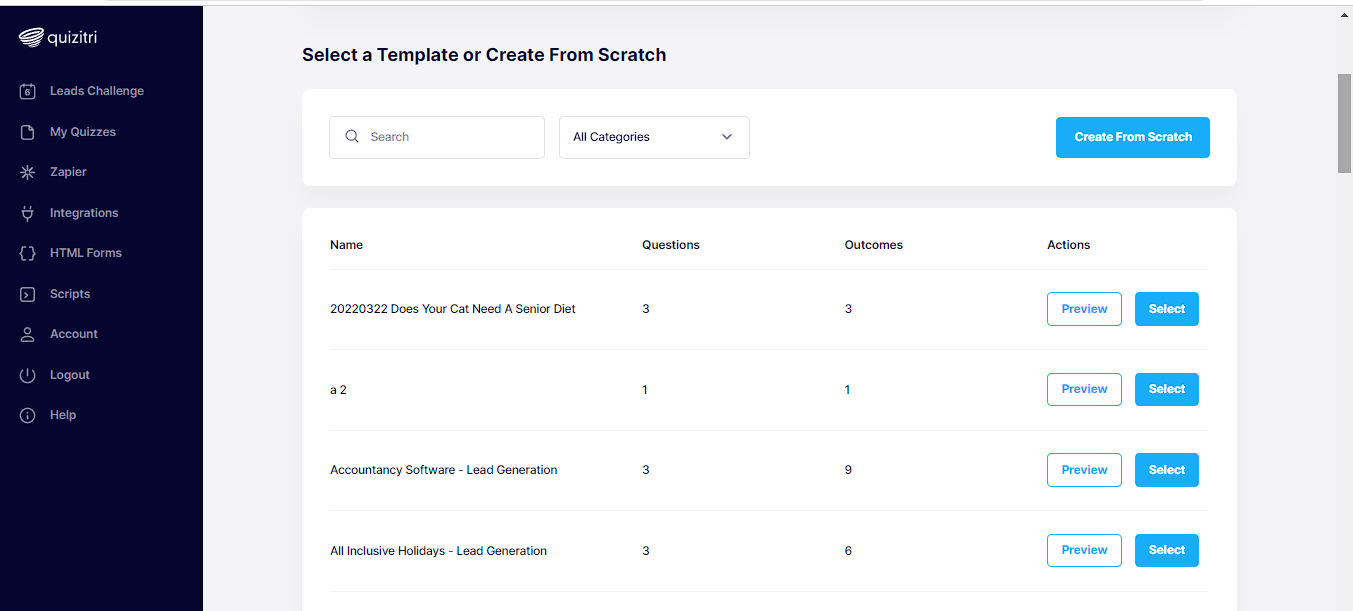The image size is (1353, 611).
Task: Select the All Inclusive Holidays template
Action: (x=1166, y=550)
